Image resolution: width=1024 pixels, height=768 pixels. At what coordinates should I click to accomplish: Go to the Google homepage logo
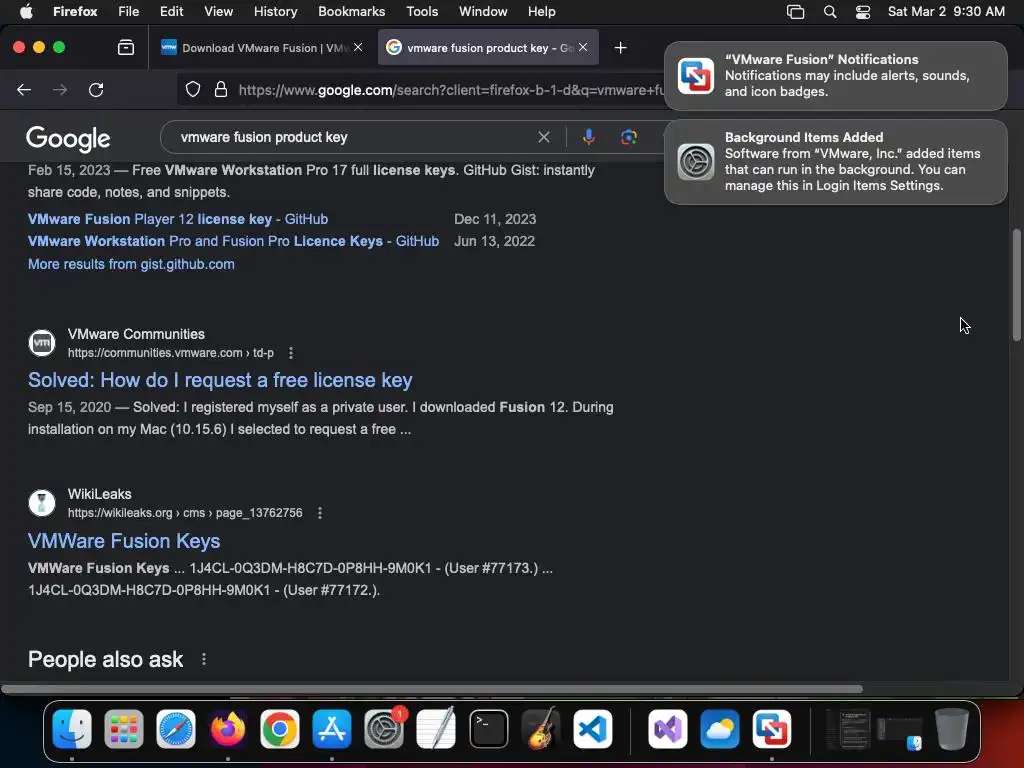(68, 138)
